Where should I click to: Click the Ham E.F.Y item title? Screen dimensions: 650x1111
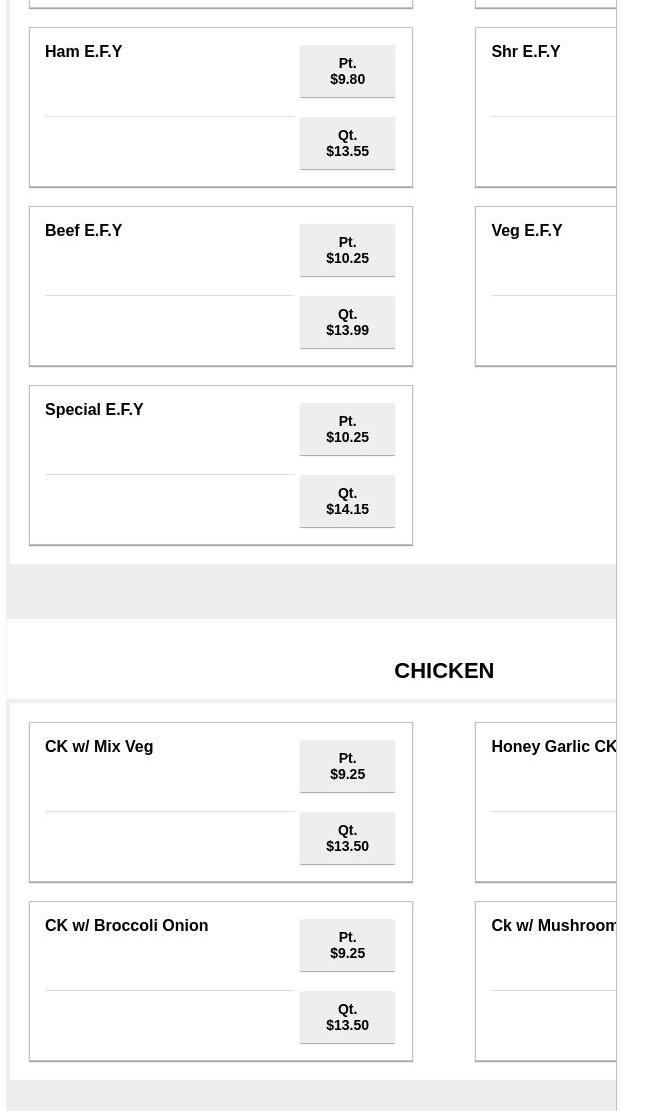(x=83, y=52)
